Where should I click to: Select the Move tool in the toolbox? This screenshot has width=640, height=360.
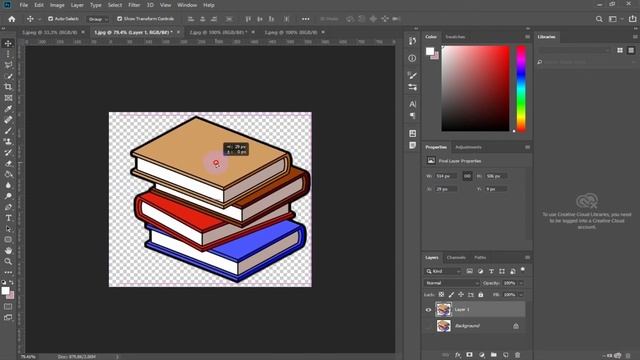click(x=8, y=43)
